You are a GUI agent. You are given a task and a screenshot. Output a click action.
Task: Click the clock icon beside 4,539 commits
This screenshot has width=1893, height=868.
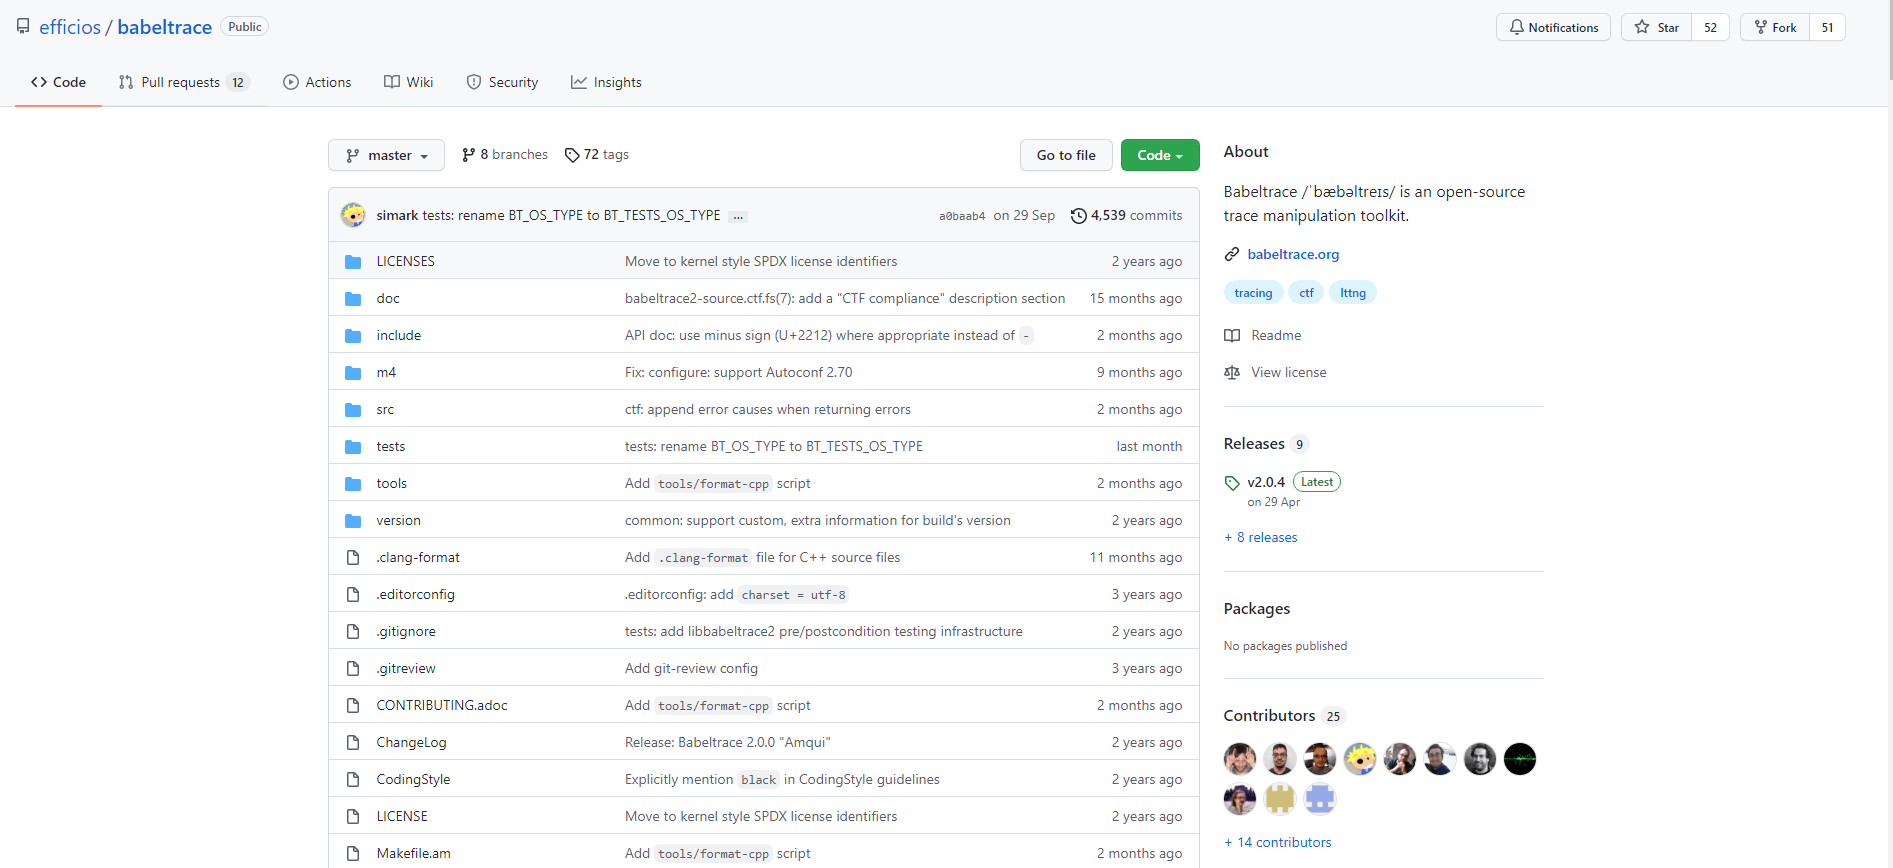coord(1079,216)
